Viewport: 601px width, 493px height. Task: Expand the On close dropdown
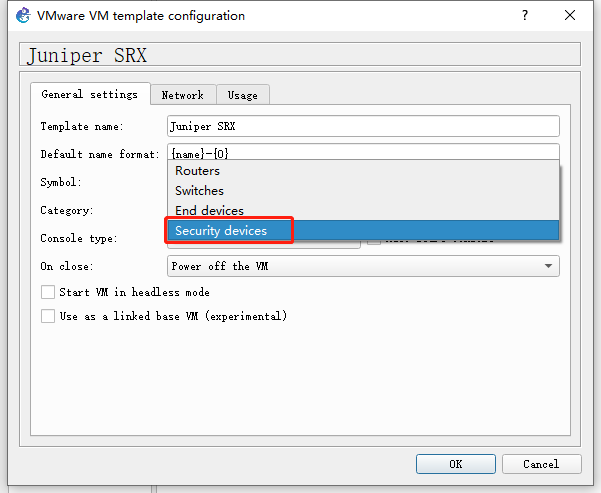pos(363,266)
